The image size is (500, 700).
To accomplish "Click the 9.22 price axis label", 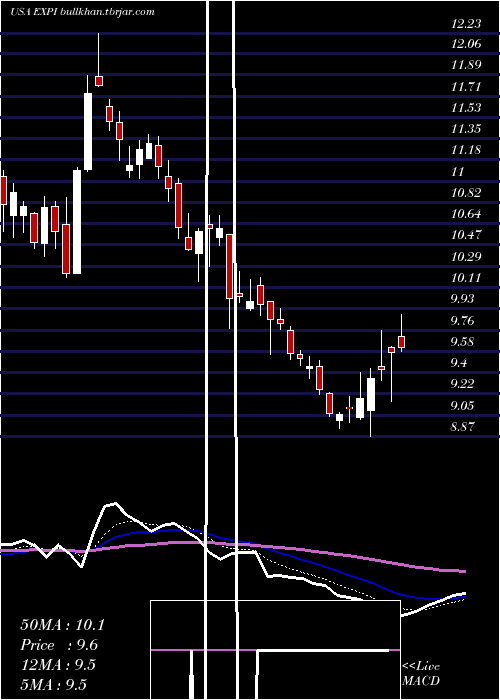I will coord(462,384).
